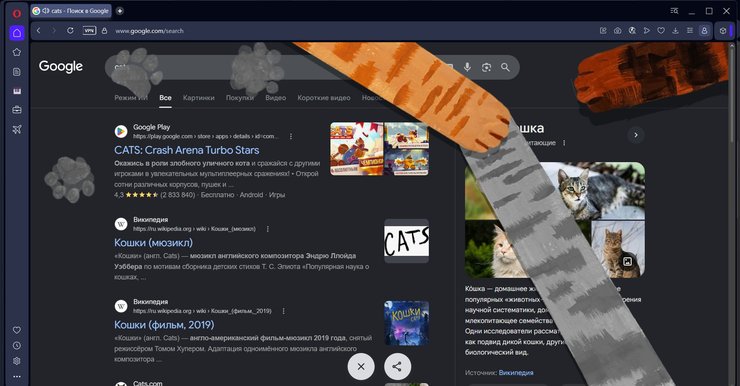Open the 'Кошки (фильм, 2019)' result link
Image resolution: width=740 pixels, height=386 pixels.
(164, 325)
